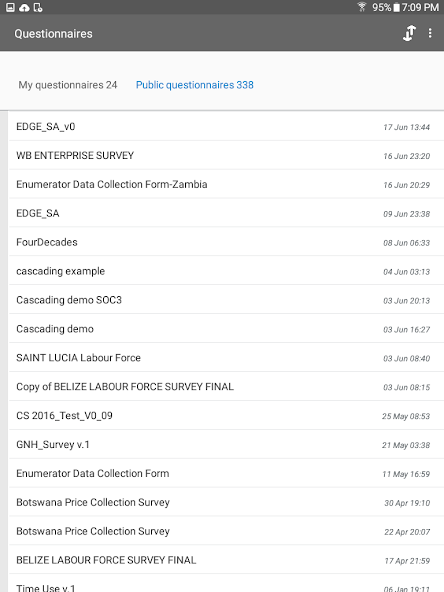
Task: Select Enumerator Data Collection Form-Zambia
Action: 227,184
